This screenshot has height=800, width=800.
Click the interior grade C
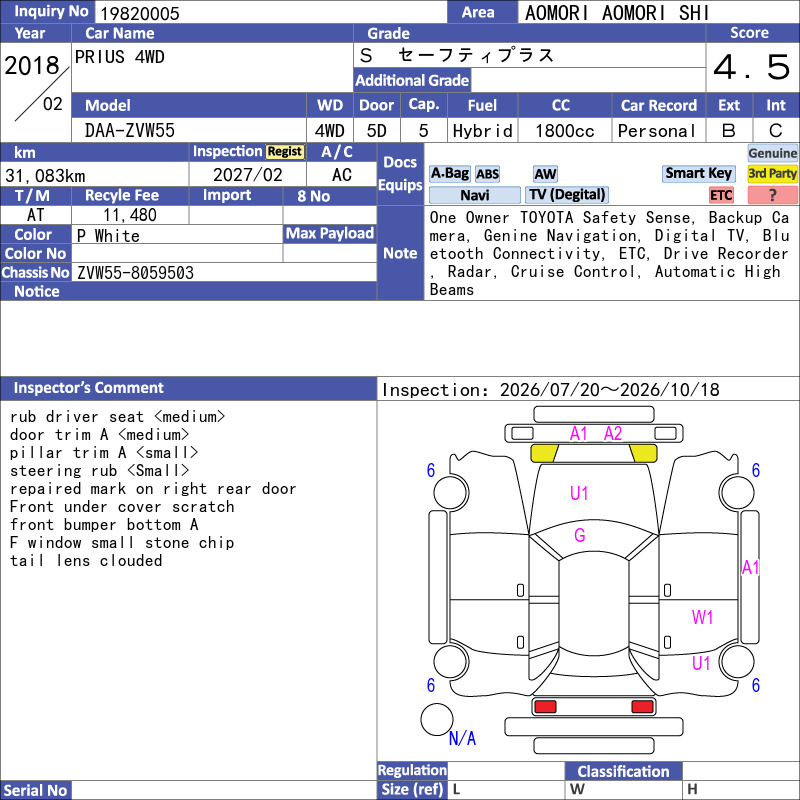776,131
